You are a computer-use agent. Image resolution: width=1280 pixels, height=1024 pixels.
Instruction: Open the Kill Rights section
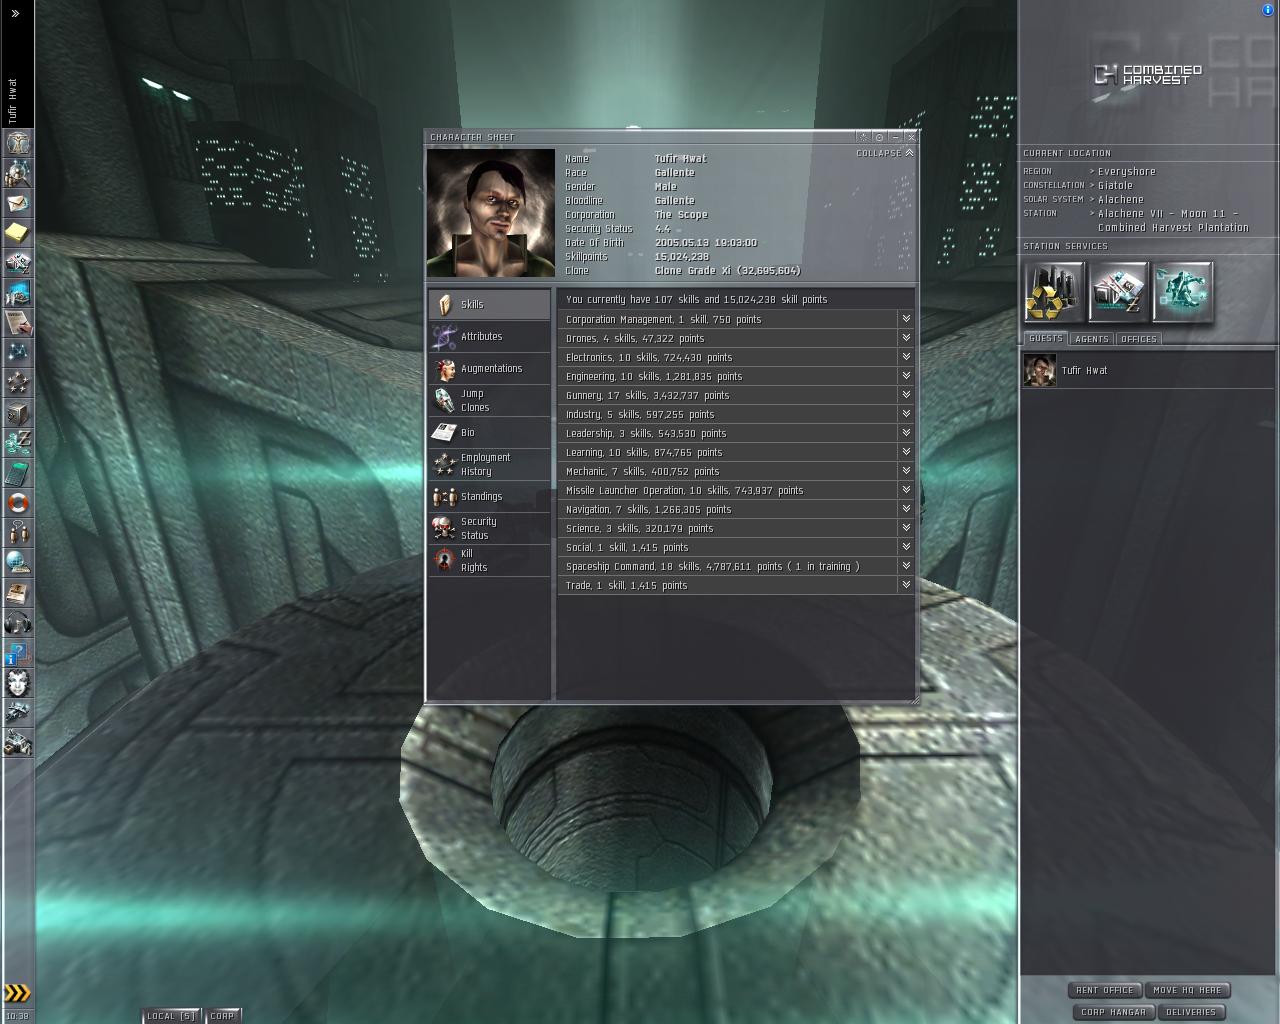[x=489, y=560]
